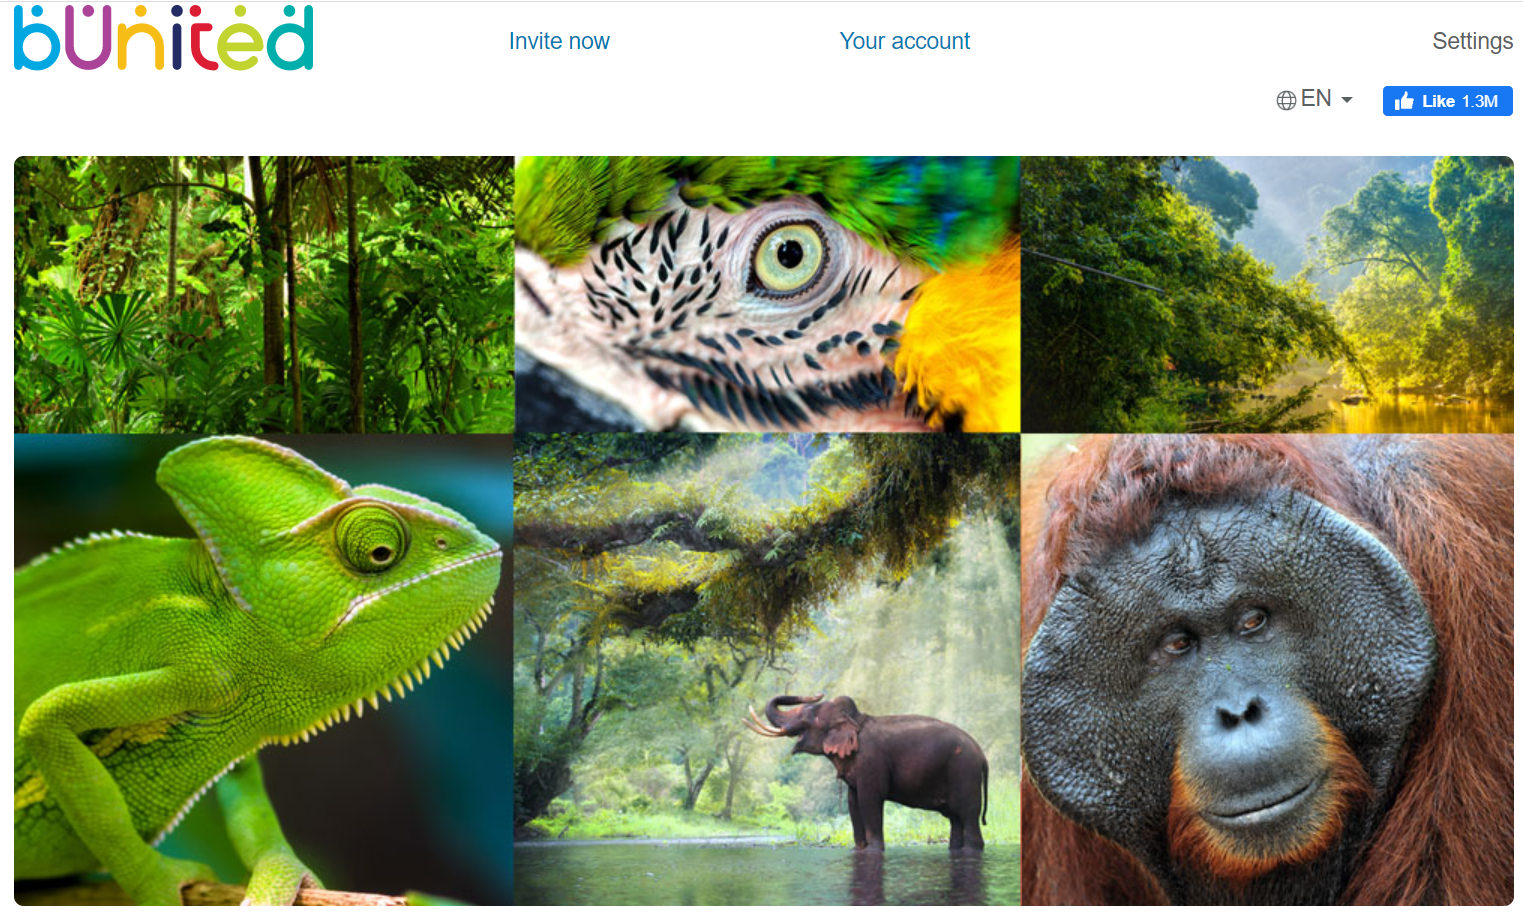Click the Facebook thumbs-up icon
This screenshot has width=1523, height=914.
point(1404,101)
